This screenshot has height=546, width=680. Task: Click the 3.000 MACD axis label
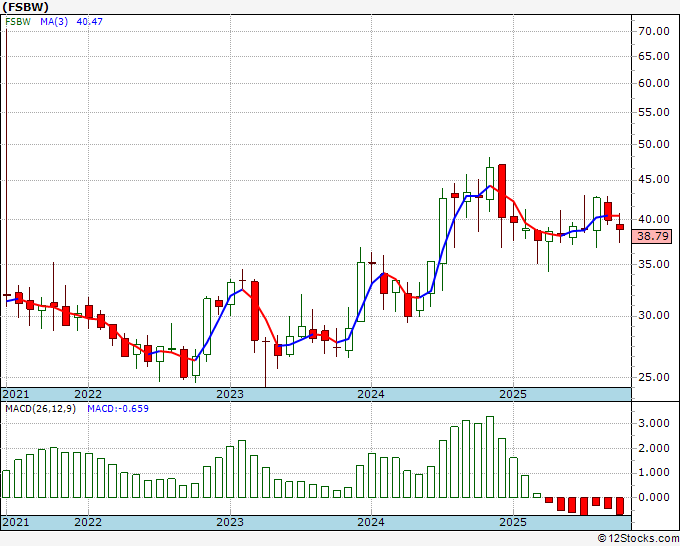pos(654,424)
